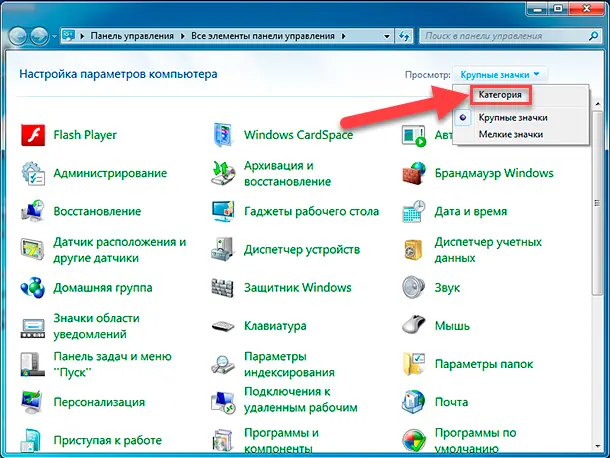The width and height of the screenshot is (610, 458).
Task: Click Все элементы панели управления breadcrumb
Action: [x=263, y=36]
